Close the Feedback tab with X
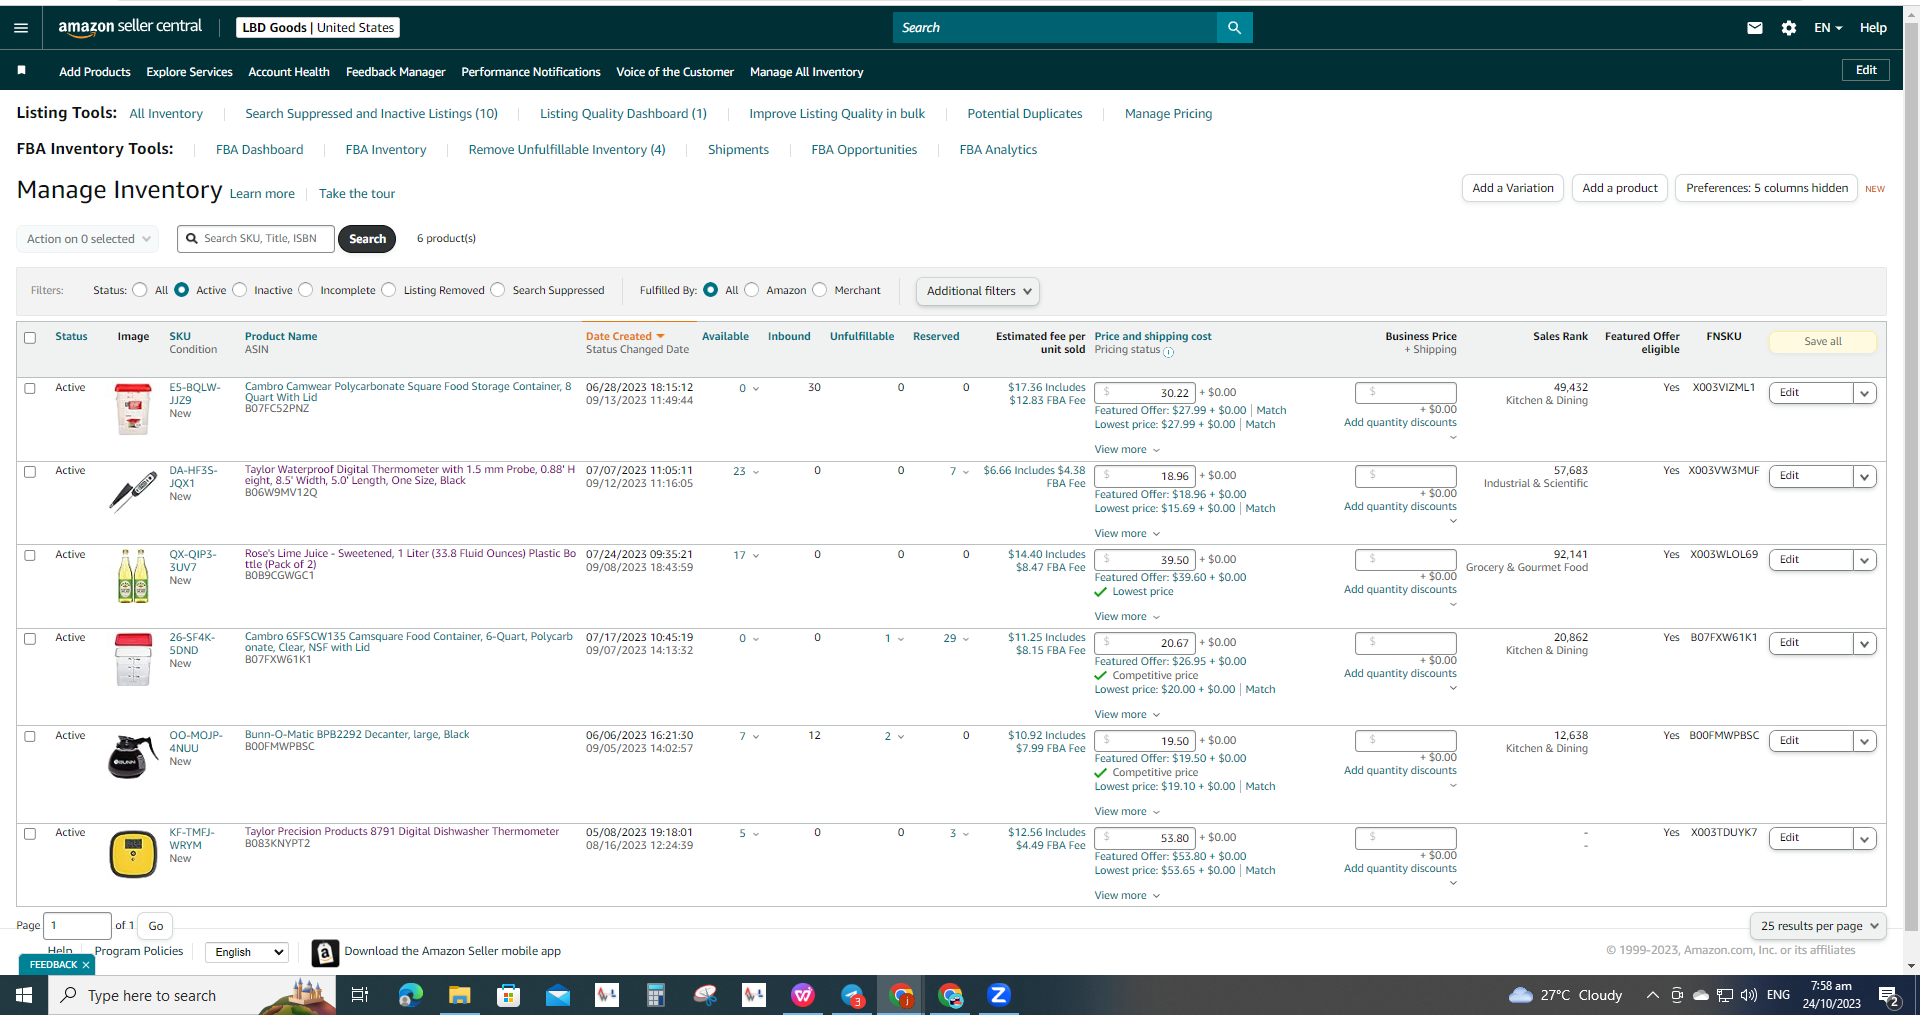Screen dimensions: 1920x1015 coord(86,965)
